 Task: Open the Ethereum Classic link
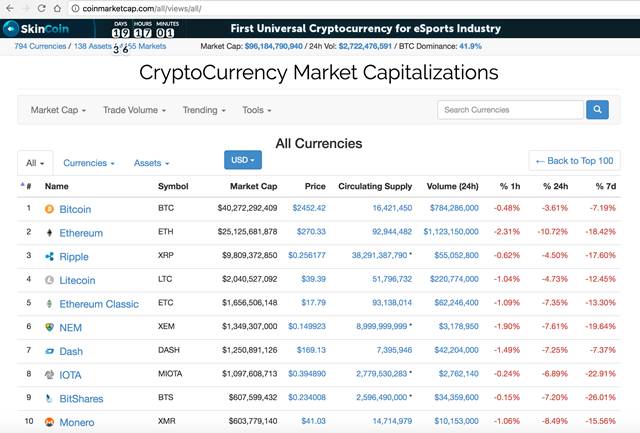pyautogui.click(x=99, y=304)
